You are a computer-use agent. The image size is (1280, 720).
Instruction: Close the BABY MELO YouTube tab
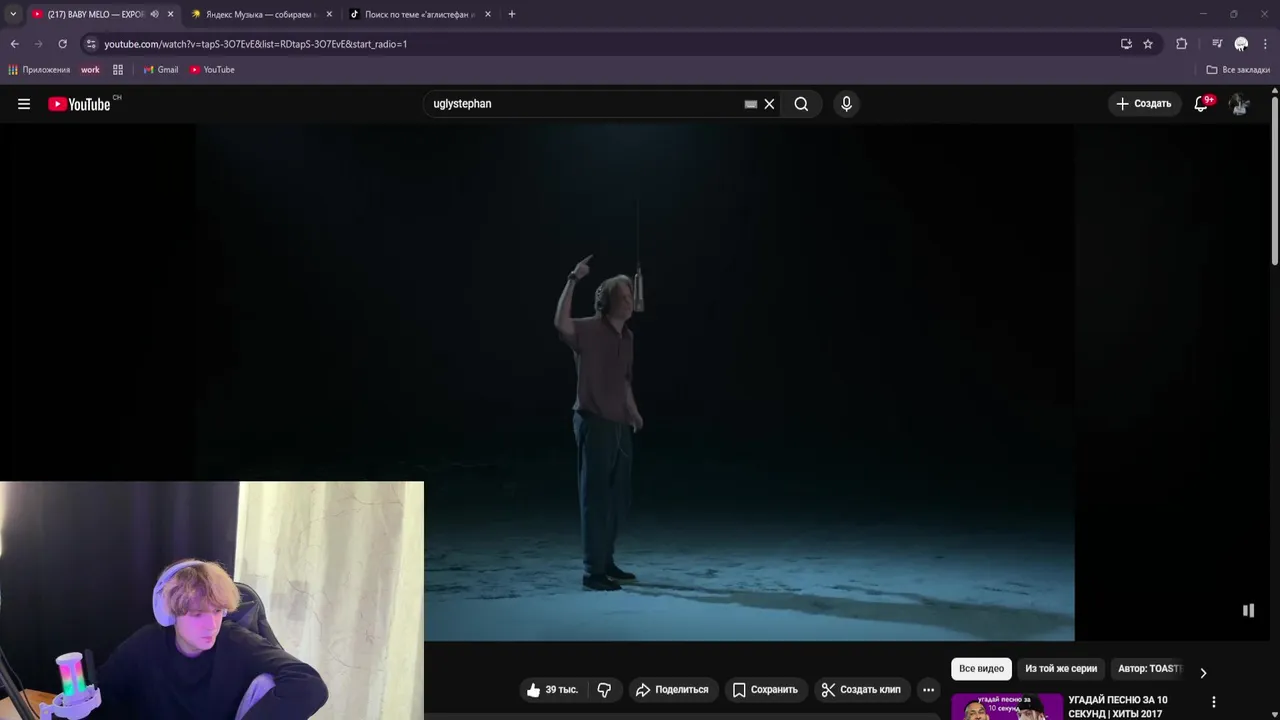(x=170, y=14)
